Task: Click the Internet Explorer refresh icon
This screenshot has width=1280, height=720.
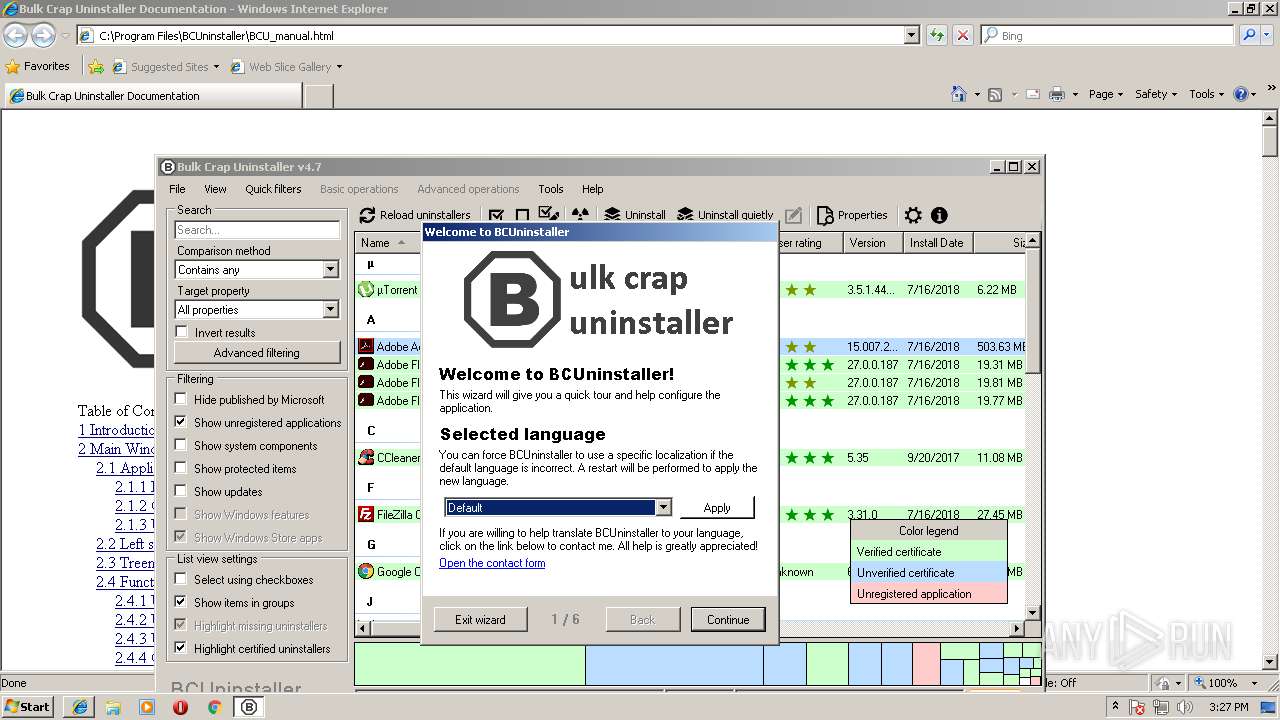Action: pos(937,35)
